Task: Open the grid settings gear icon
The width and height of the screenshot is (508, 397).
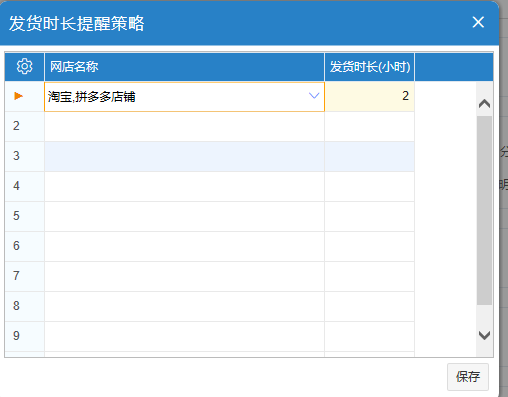Action: [24, 66]
